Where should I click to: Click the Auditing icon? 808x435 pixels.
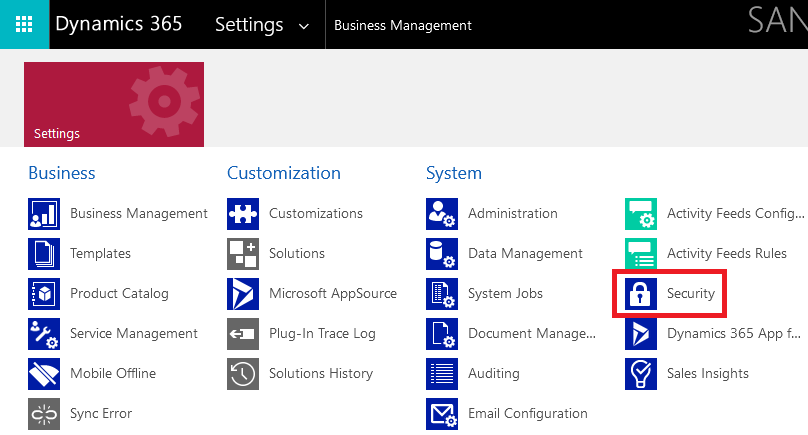[x=442, y=374]
